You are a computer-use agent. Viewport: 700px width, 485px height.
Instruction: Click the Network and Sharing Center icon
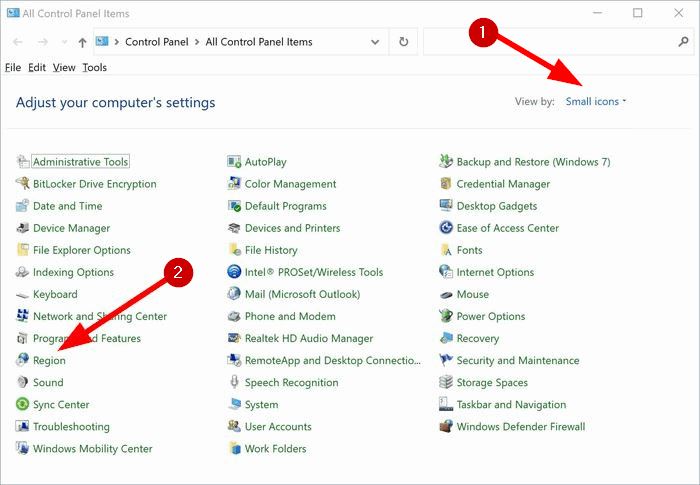[x=23, y=316]
